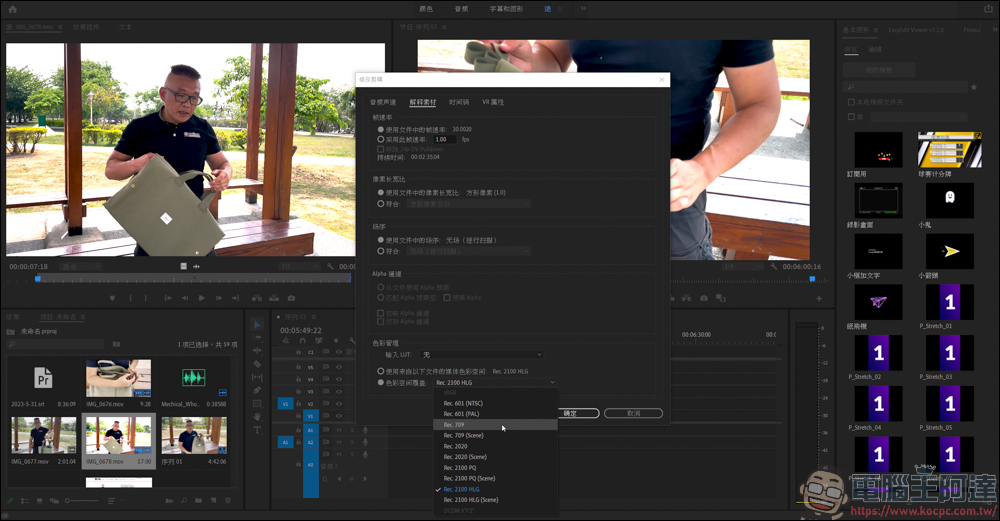
Task: Switch to the 时间码 tab
Action: 459,102
